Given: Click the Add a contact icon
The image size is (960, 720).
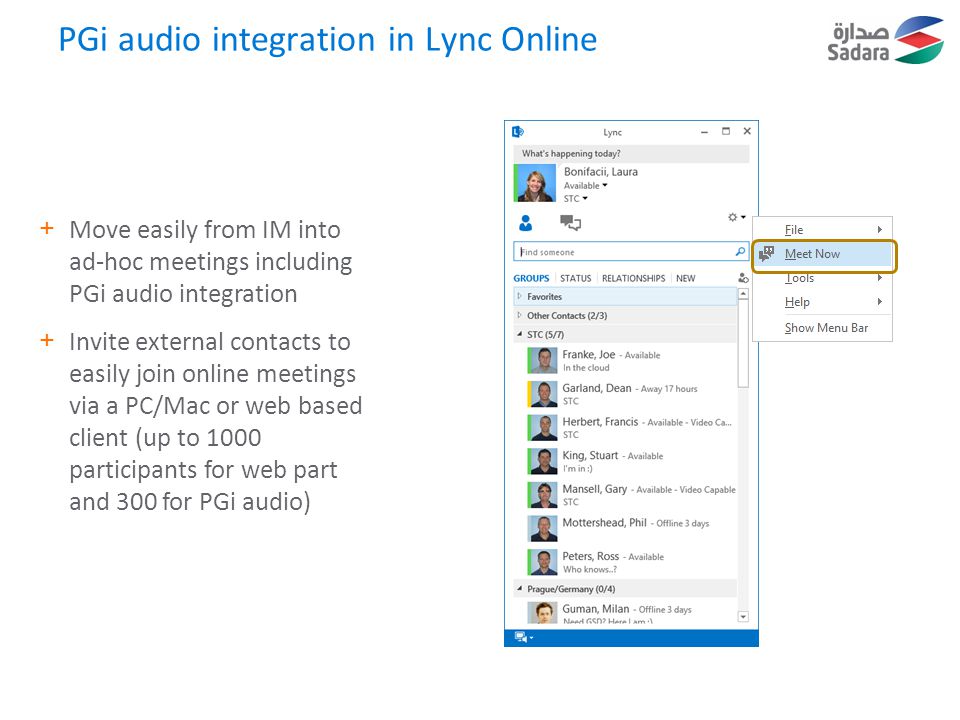Looking at the screenshot, I should pos(743,278).
